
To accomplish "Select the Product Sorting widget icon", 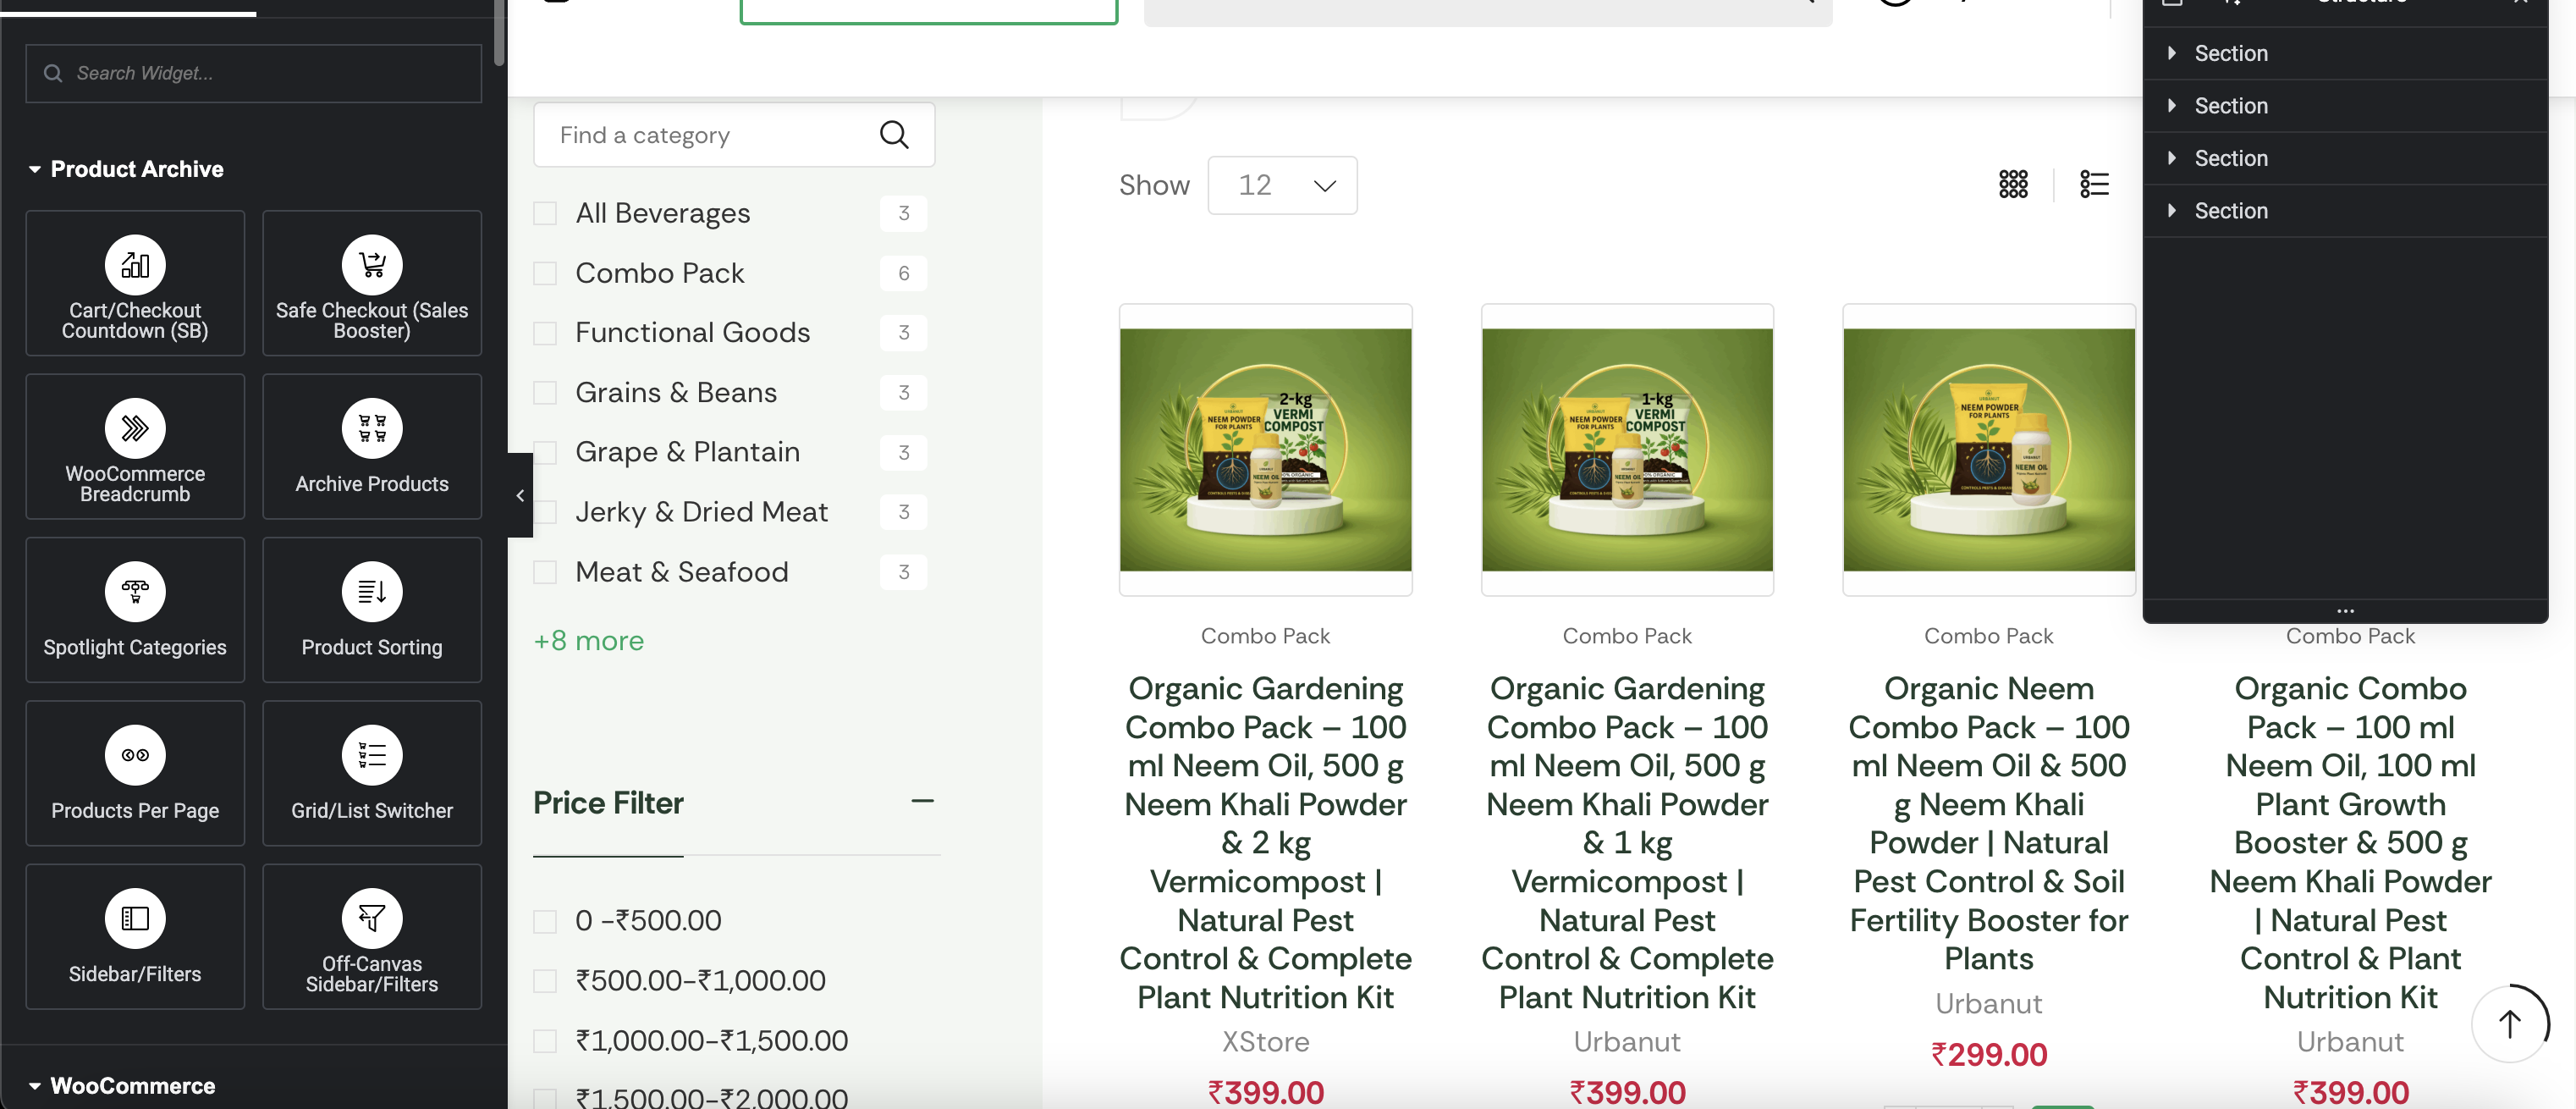I will pos(371,592).
